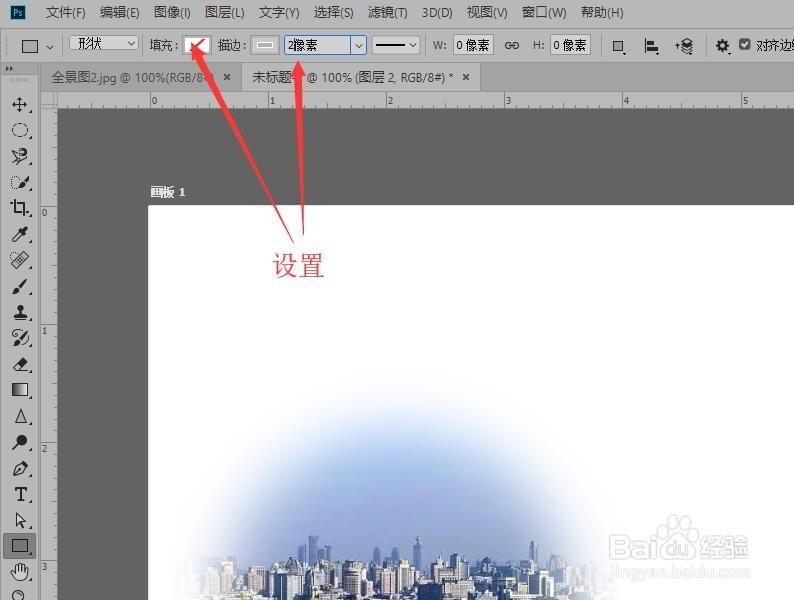Screen dimensions: 794x600
Task: Close the 未标题 document tab
Action: 466,77
